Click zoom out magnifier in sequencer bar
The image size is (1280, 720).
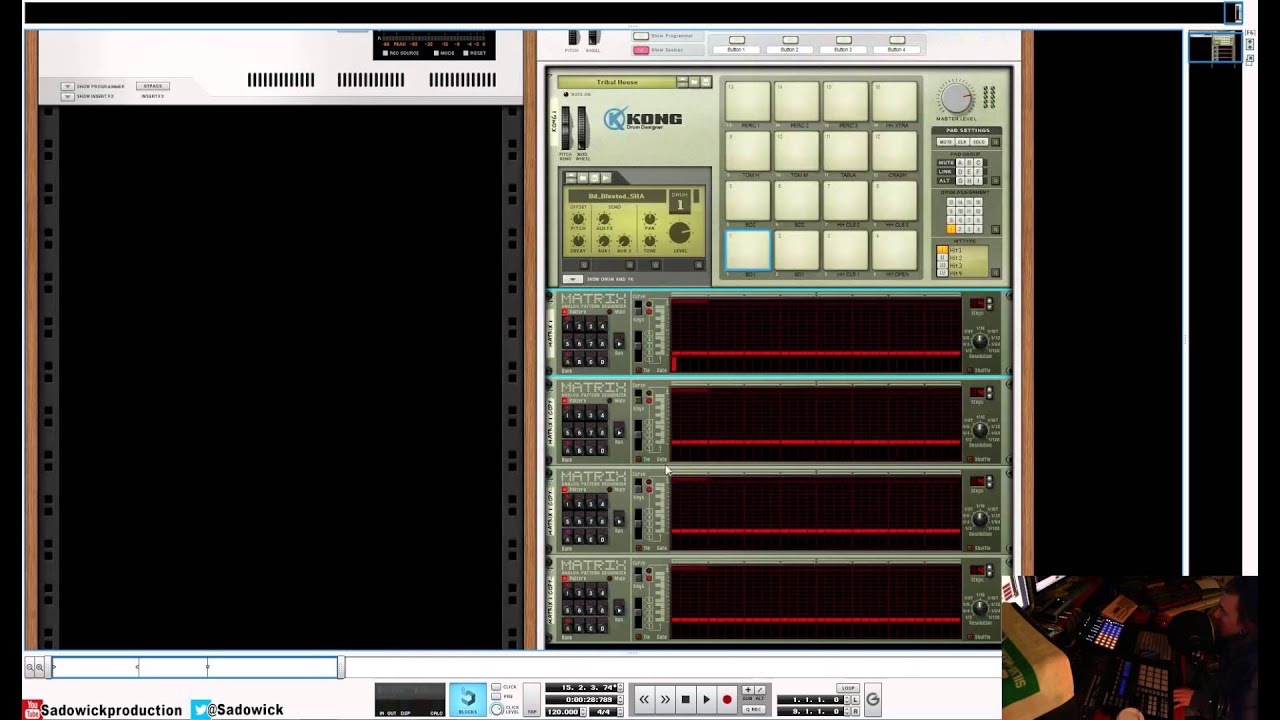[x=31, y=667]
